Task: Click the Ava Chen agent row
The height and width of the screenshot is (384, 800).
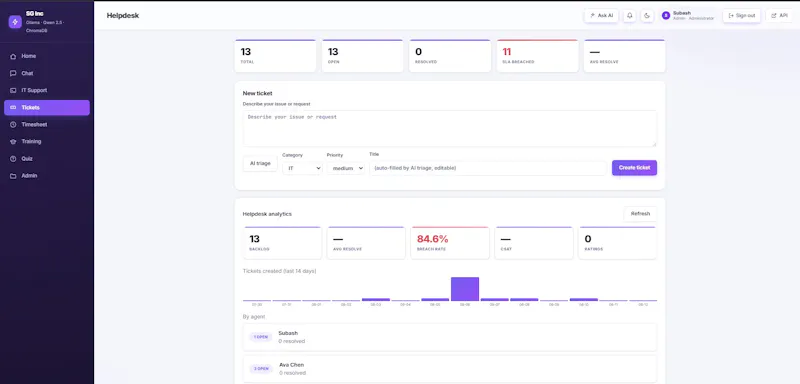Action: coord(449,369)
